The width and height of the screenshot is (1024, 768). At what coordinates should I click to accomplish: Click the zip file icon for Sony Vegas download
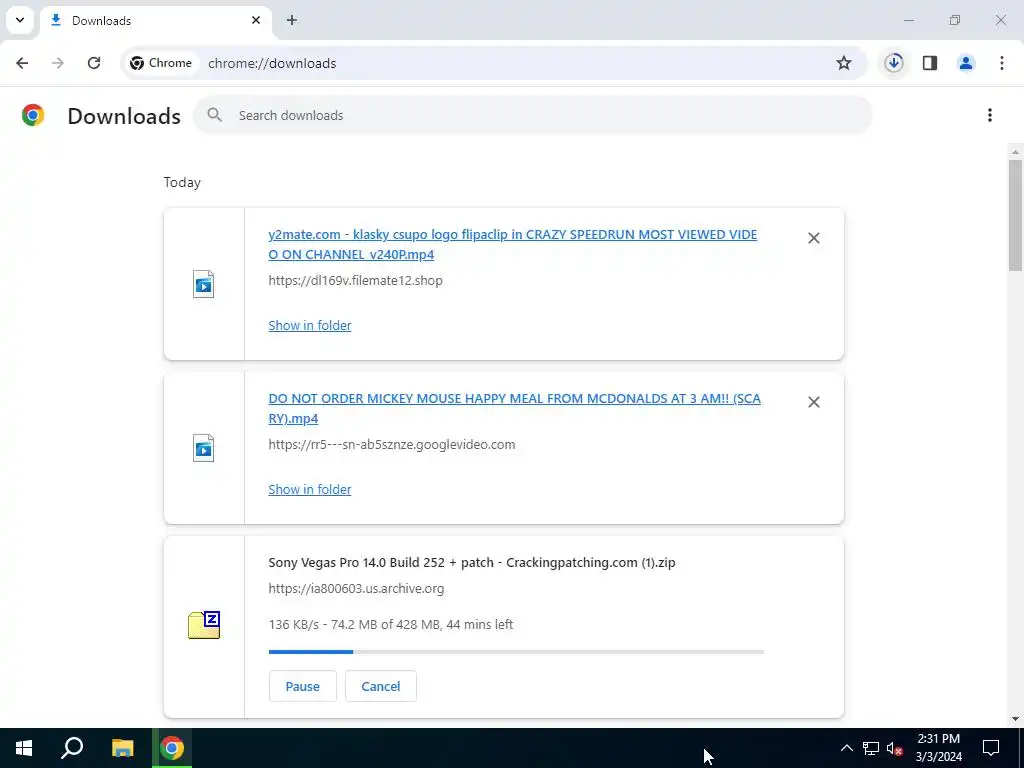point(204,625)
